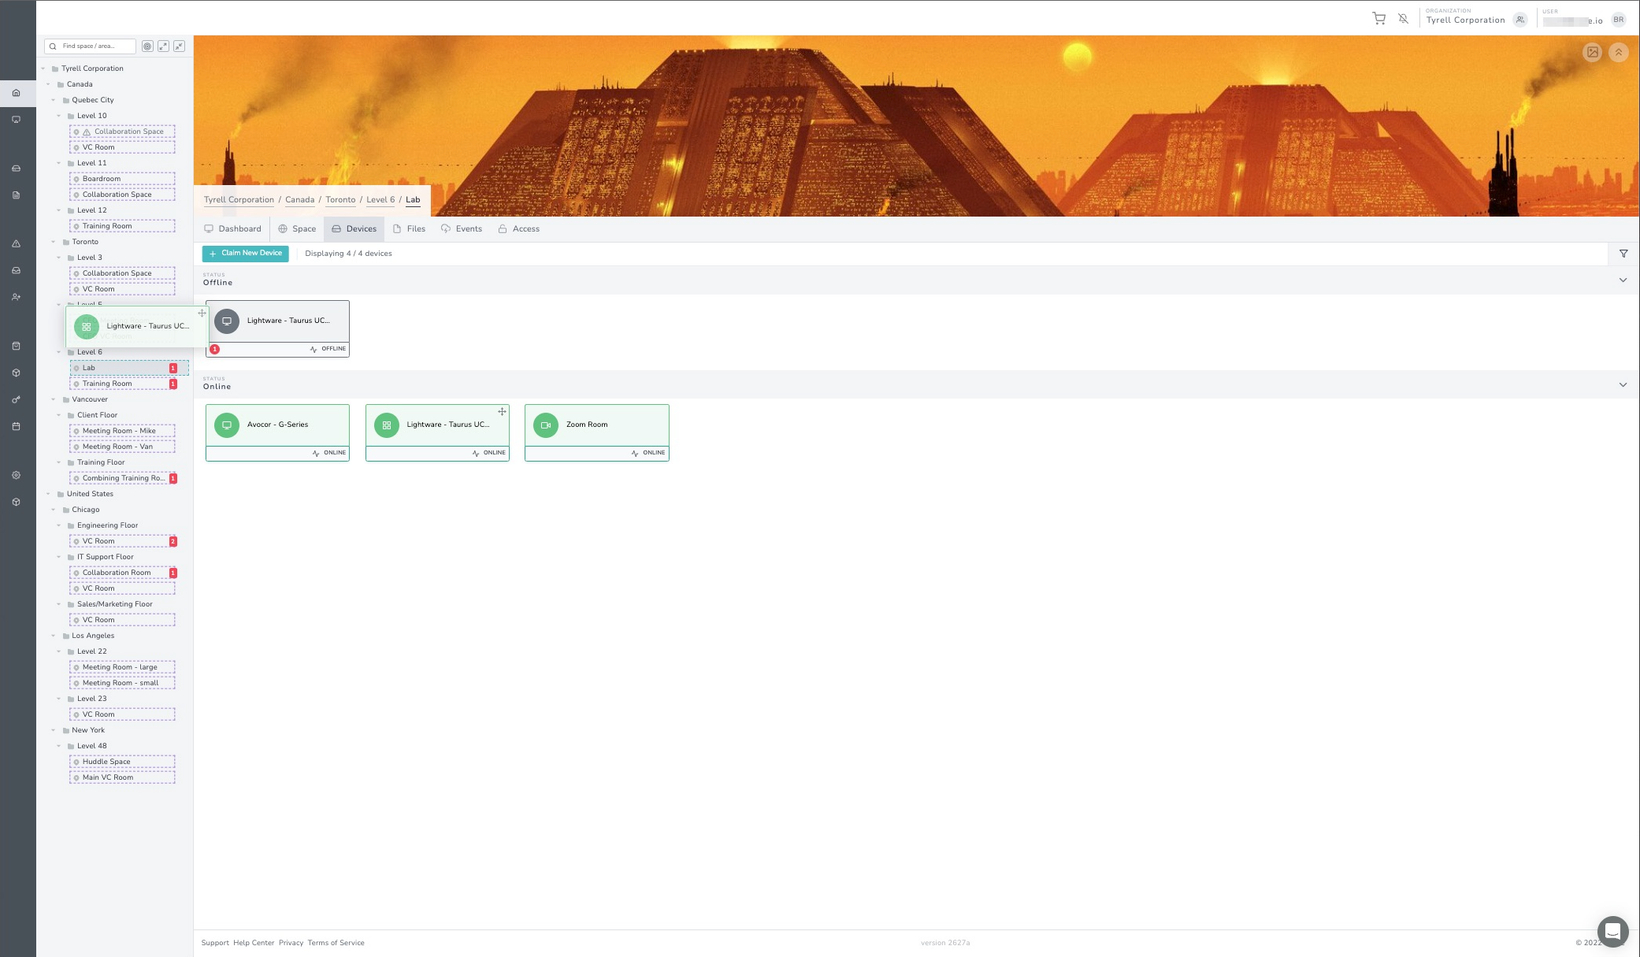Go to Toronto in the breadcrumb
Viewport: 1640px width, 957px height.
(340, 200)
